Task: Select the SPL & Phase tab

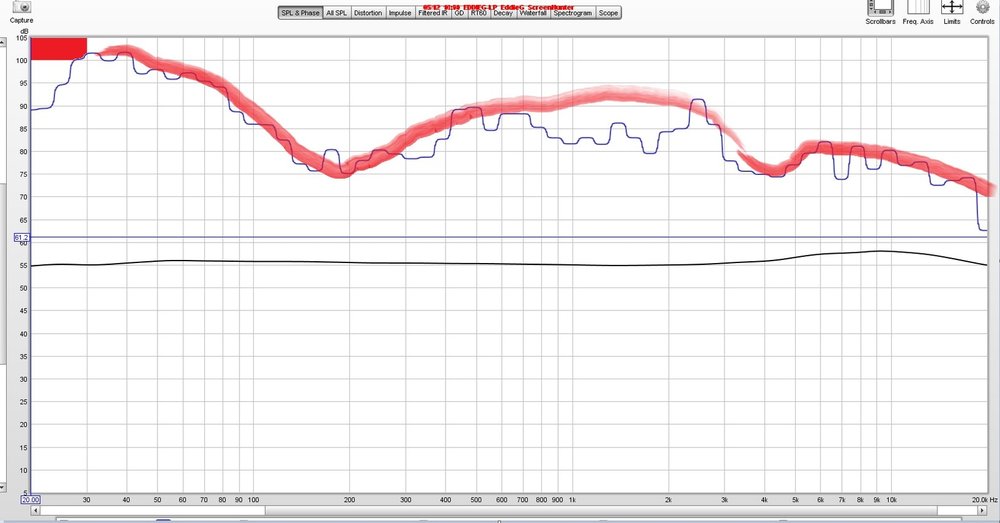Action: point(300,13)
